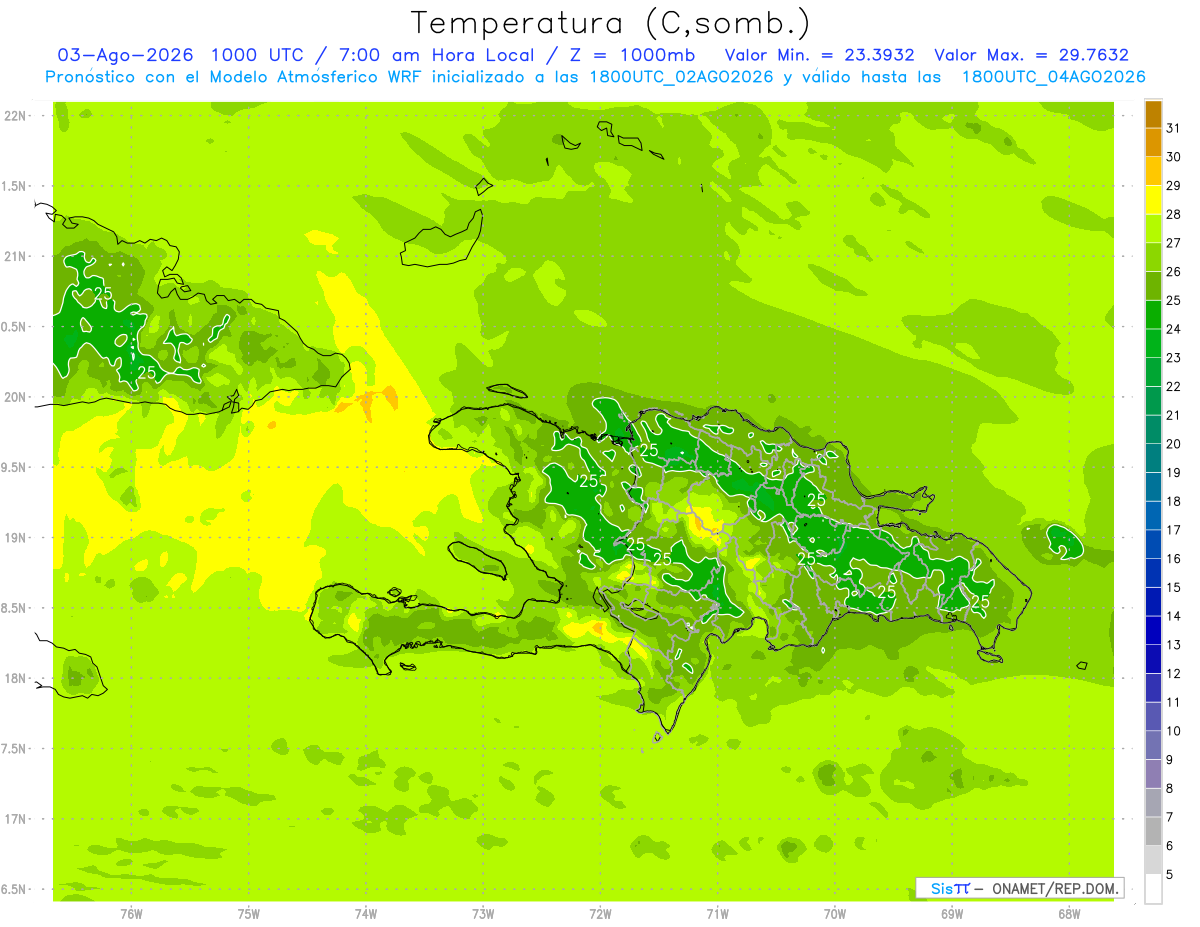Screen dimensions: 1200x927
Task: Click the 72W longitude axis label
Action: (600, 913)
